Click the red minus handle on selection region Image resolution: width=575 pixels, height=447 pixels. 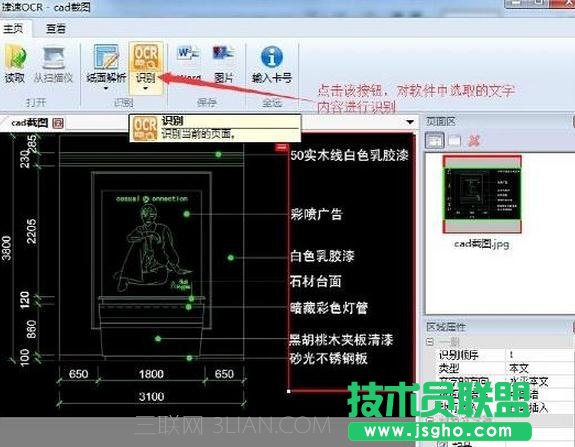281,147
